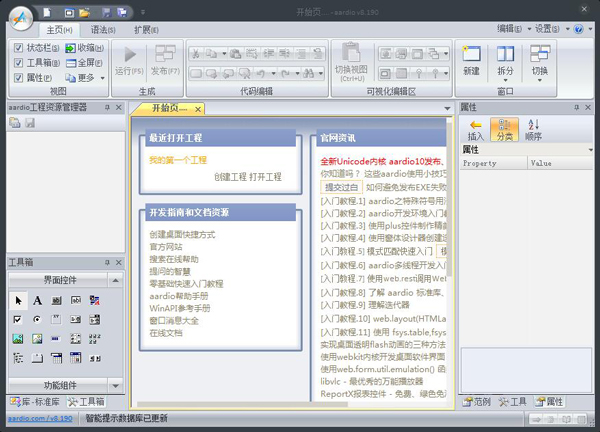Open 我的第一个工程 recent project link

(x=178, y=160)
